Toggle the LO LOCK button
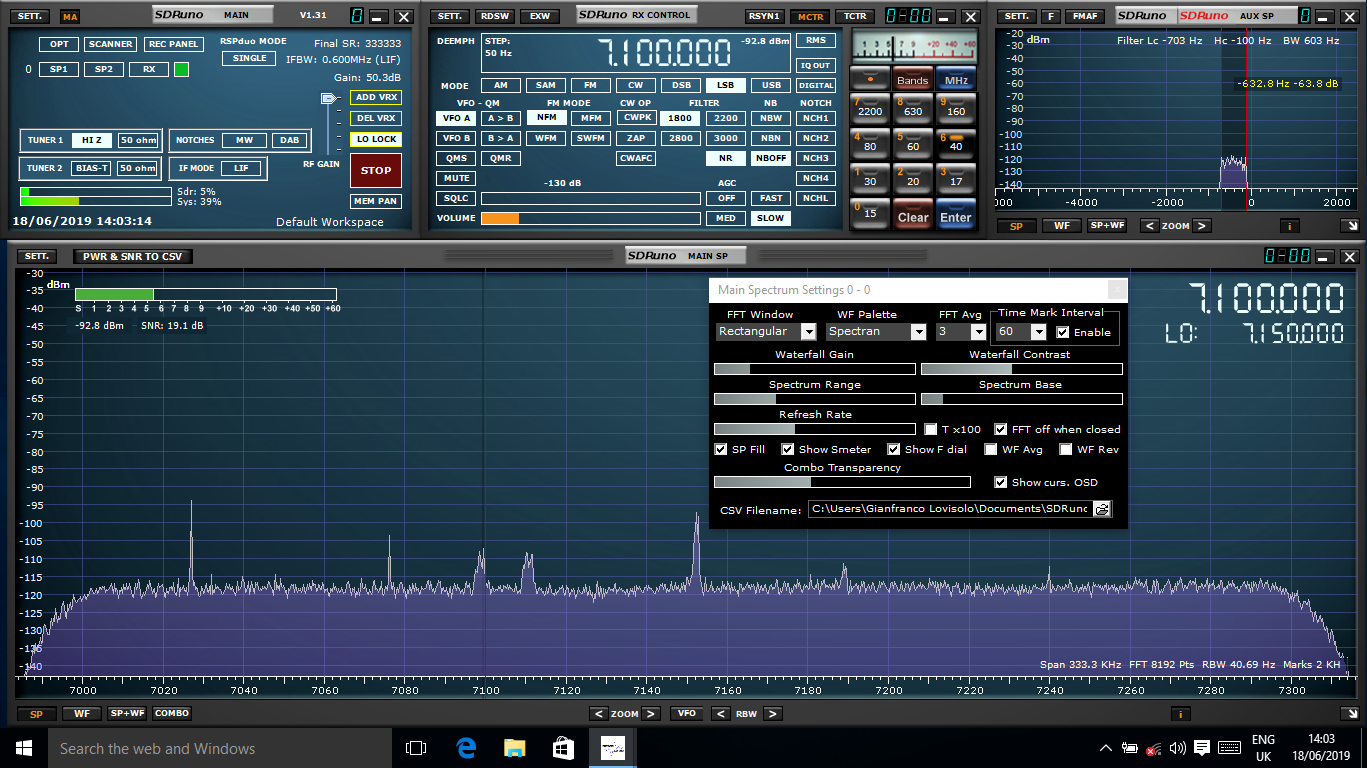This screenshot has width=1367, height=768. tap(376, 139)
